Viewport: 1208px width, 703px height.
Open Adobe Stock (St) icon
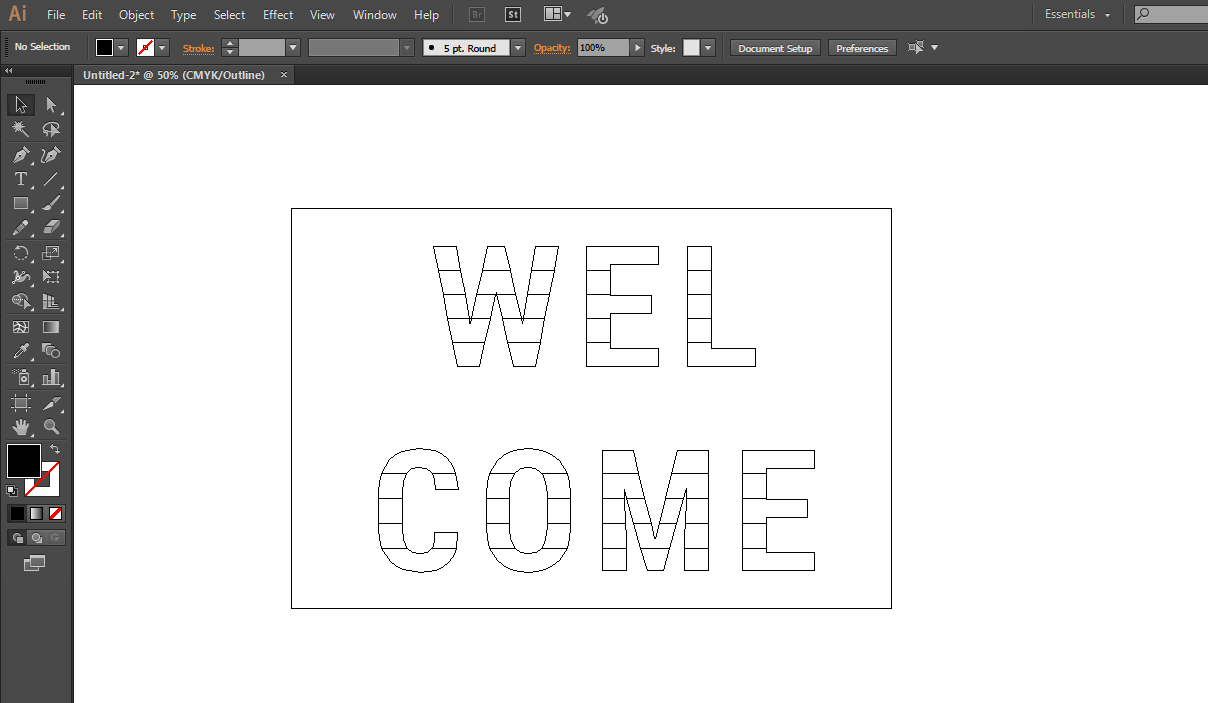tap(513, 15)
